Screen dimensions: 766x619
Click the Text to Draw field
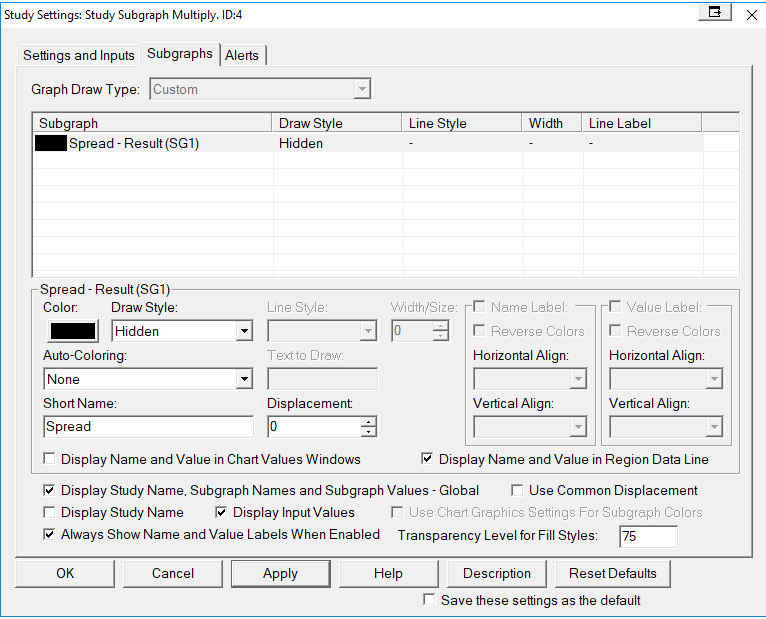(x=322, y=379)
